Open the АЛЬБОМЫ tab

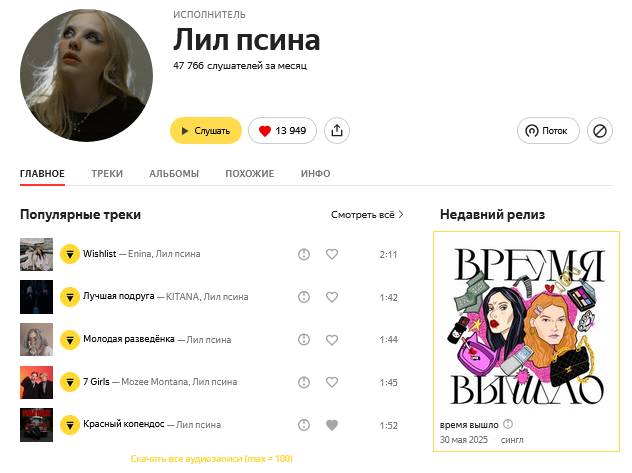point(174,174)
